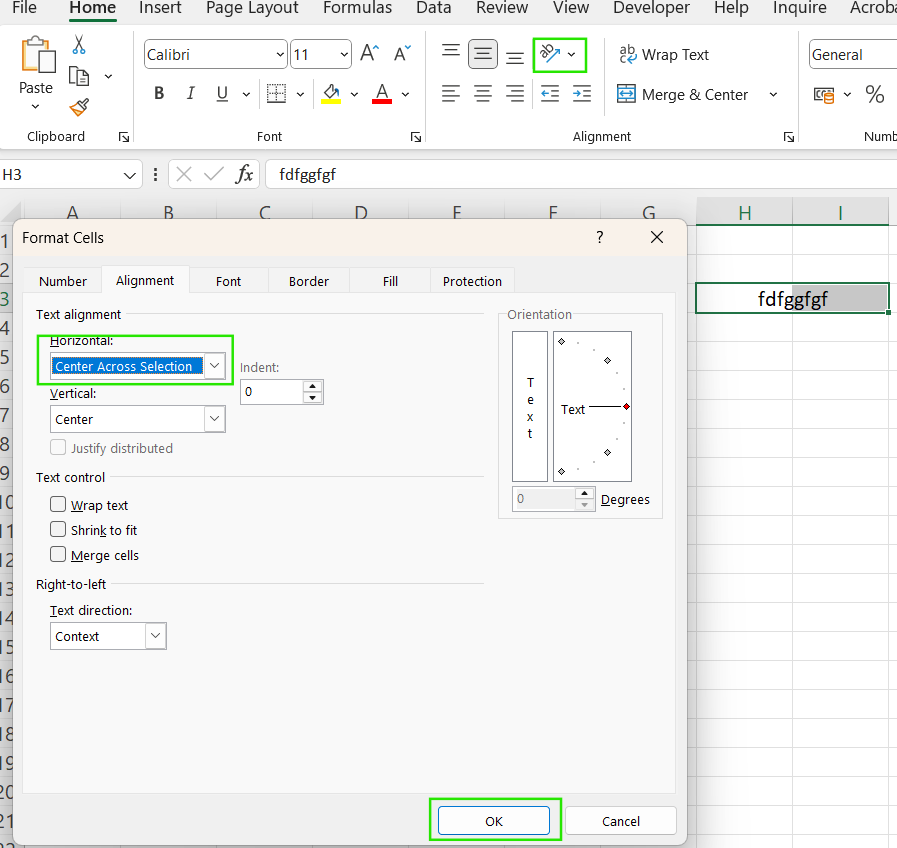
Task: Center text horizontally in ribbon
Action: pyautogui.click(x=483, y=93)
